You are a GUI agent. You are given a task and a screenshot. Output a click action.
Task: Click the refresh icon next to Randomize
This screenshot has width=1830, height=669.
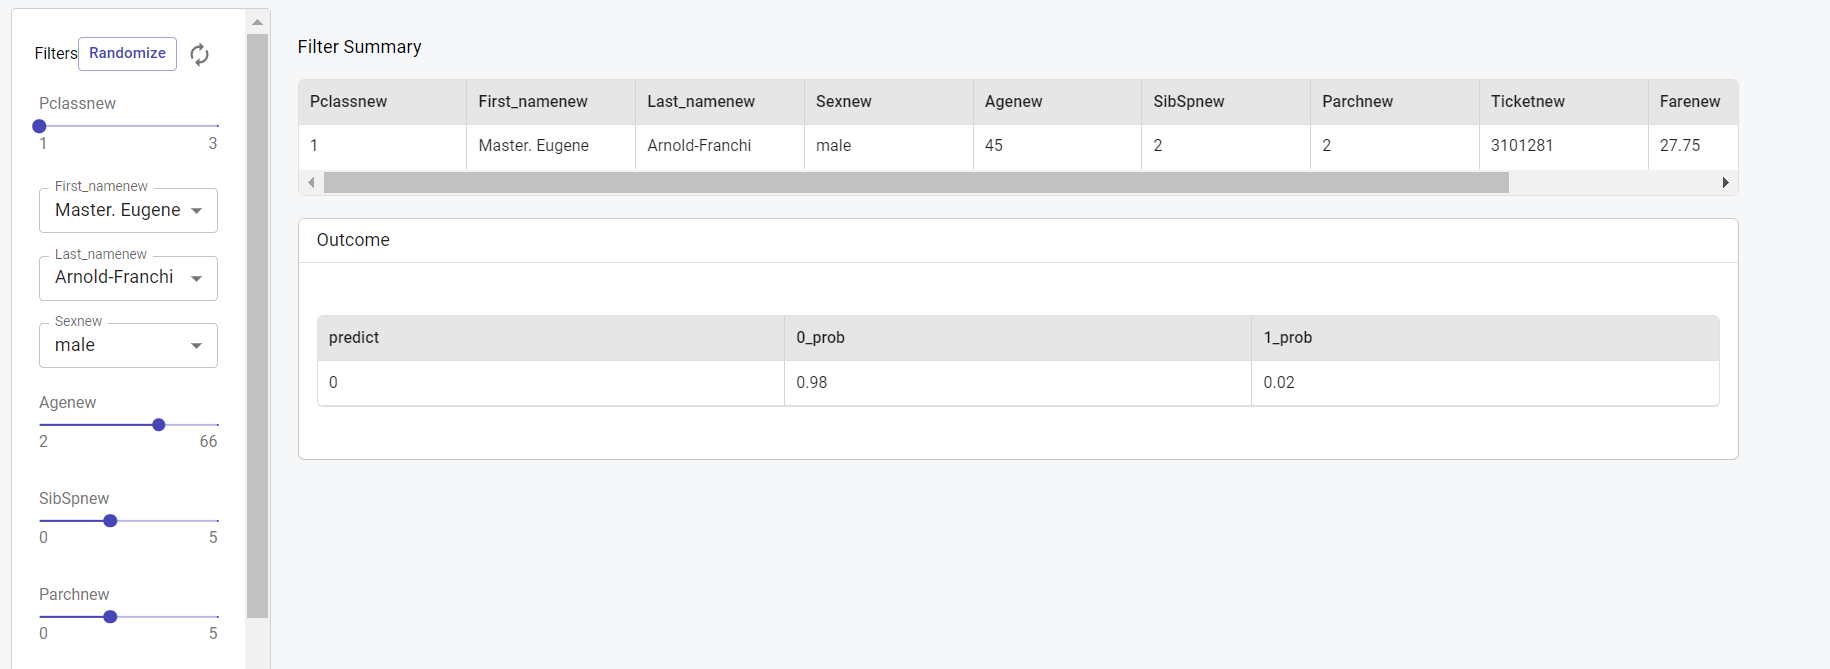(x=200, y=55)
